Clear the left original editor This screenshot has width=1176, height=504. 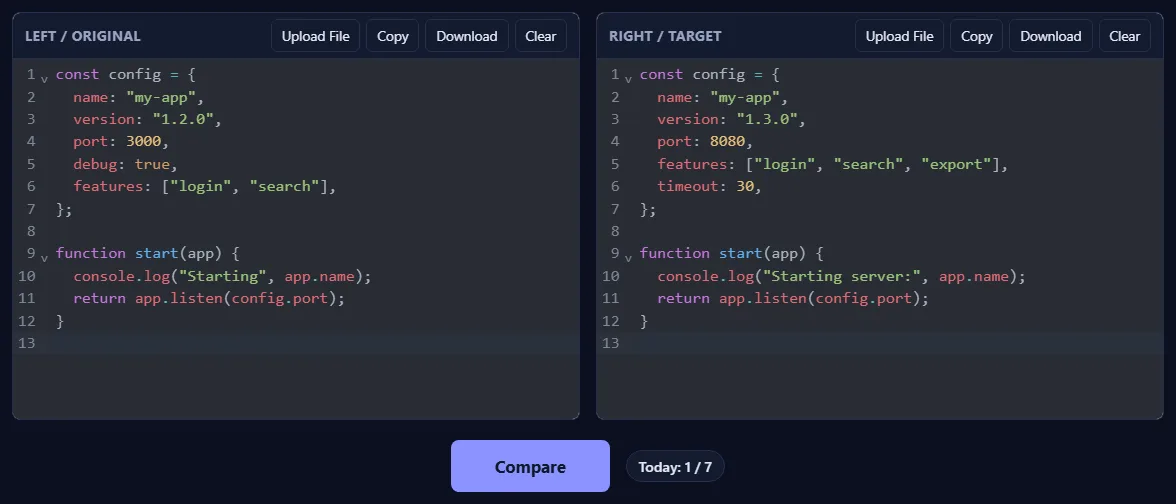pyautogui.click(x=541, y=36)
